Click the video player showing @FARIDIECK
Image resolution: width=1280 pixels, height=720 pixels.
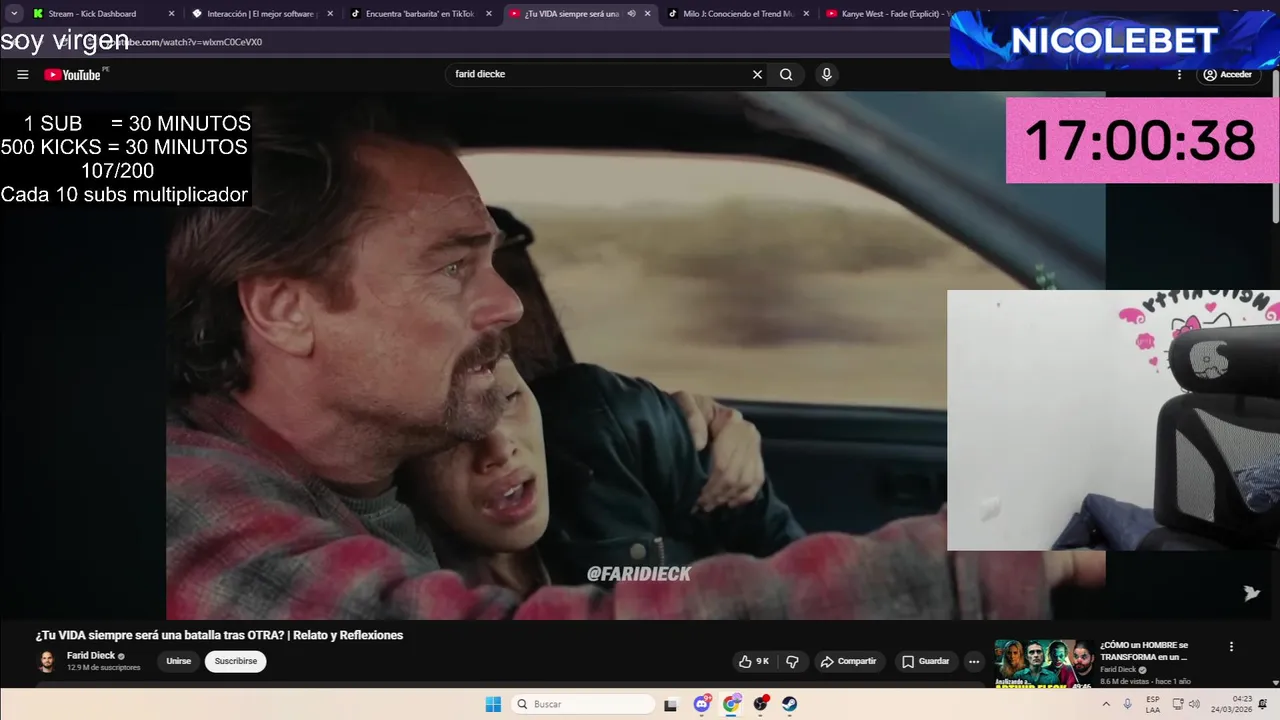click(x=635, y=355)
